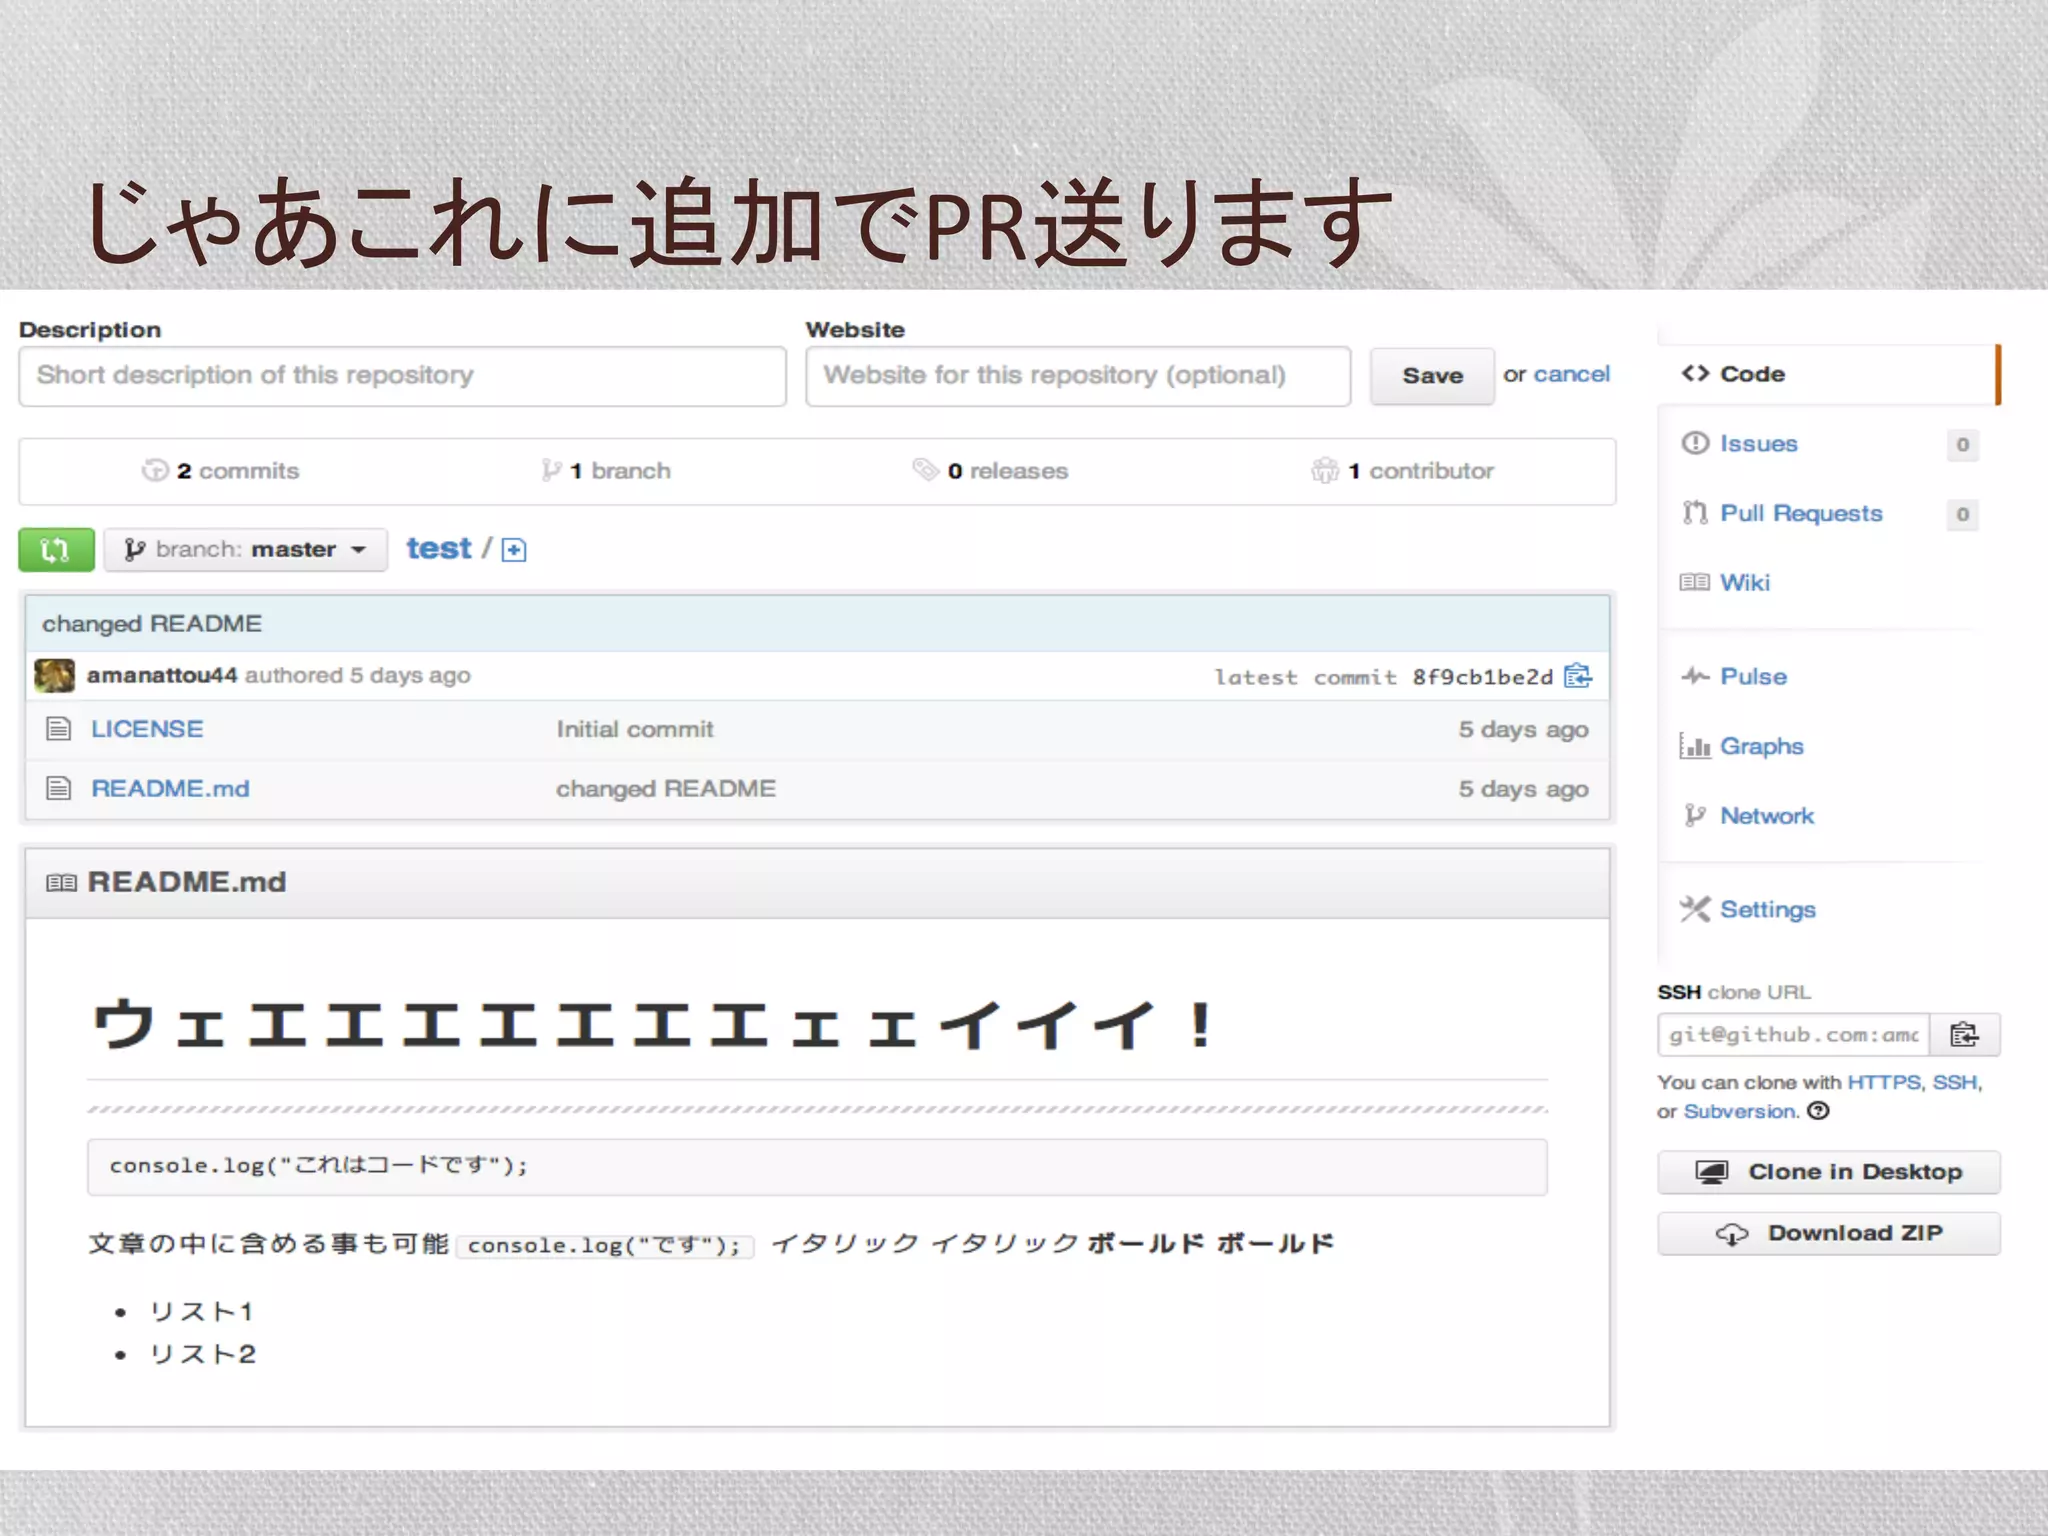The width and height of the screenshot is (2048, 1536).
Task: Open the LICENSE file
Action: [x=147, y=729]
